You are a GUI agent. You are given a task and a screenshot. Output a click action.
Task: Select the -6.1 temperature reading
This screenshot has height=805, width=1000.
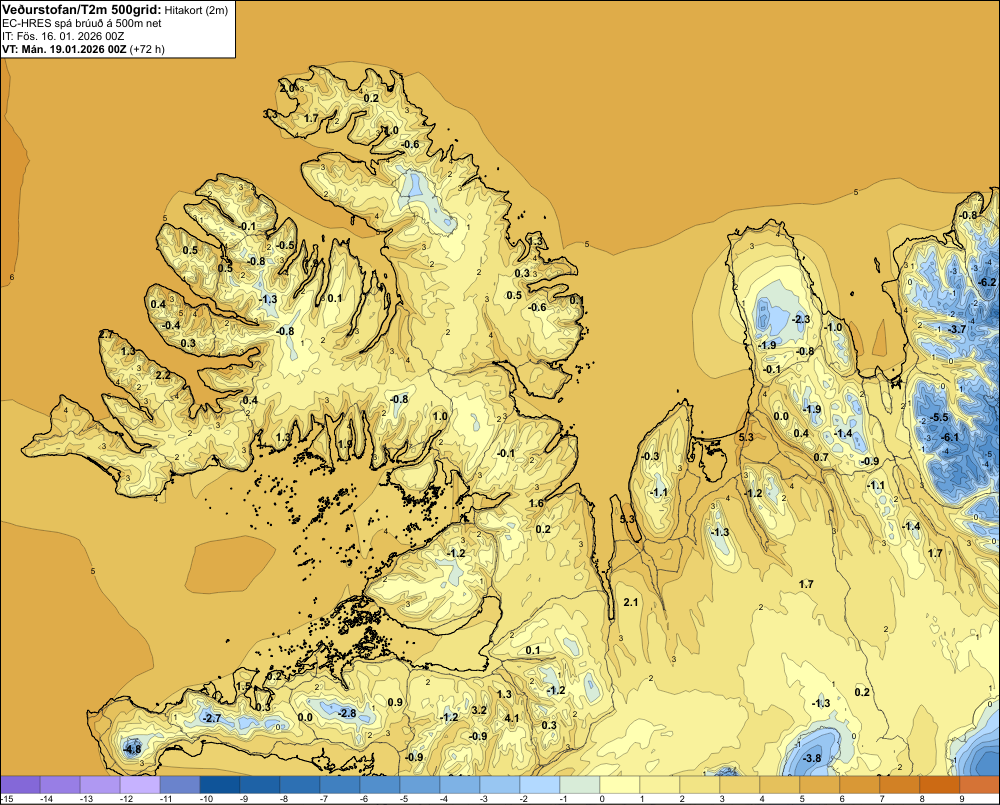tap(949, 437)
